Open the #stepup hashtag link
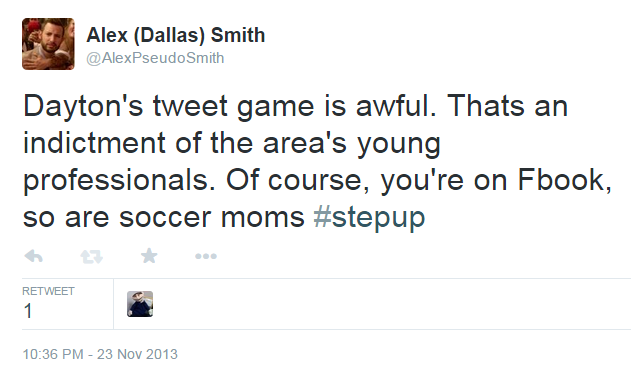This screenshot has width=631, height=378. pyautogui.click(x=369, y=217)
